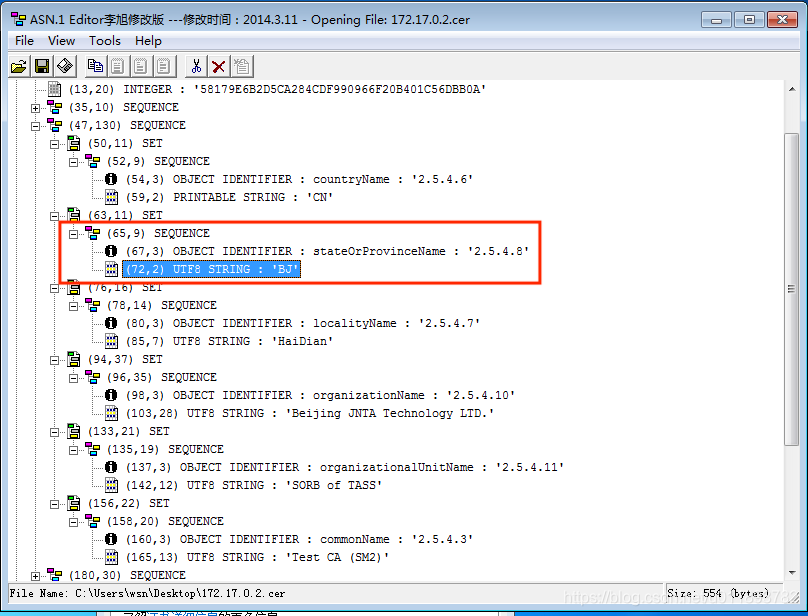808x616 pixels.
Task: Click the grayed paste icon left of scissors
Action: point(164,66)
